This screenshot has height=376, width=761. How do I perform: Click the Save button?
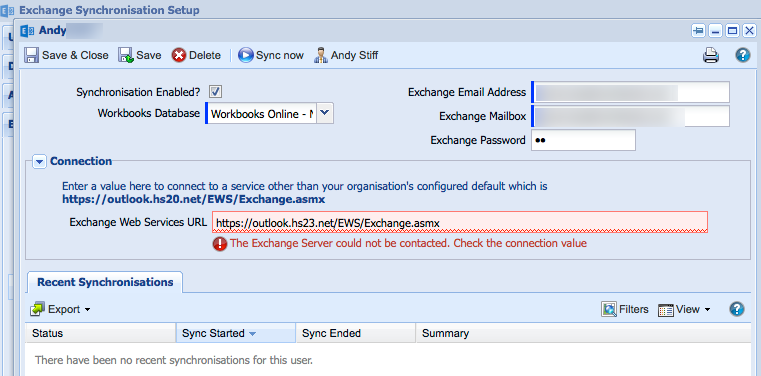(140, 55)
